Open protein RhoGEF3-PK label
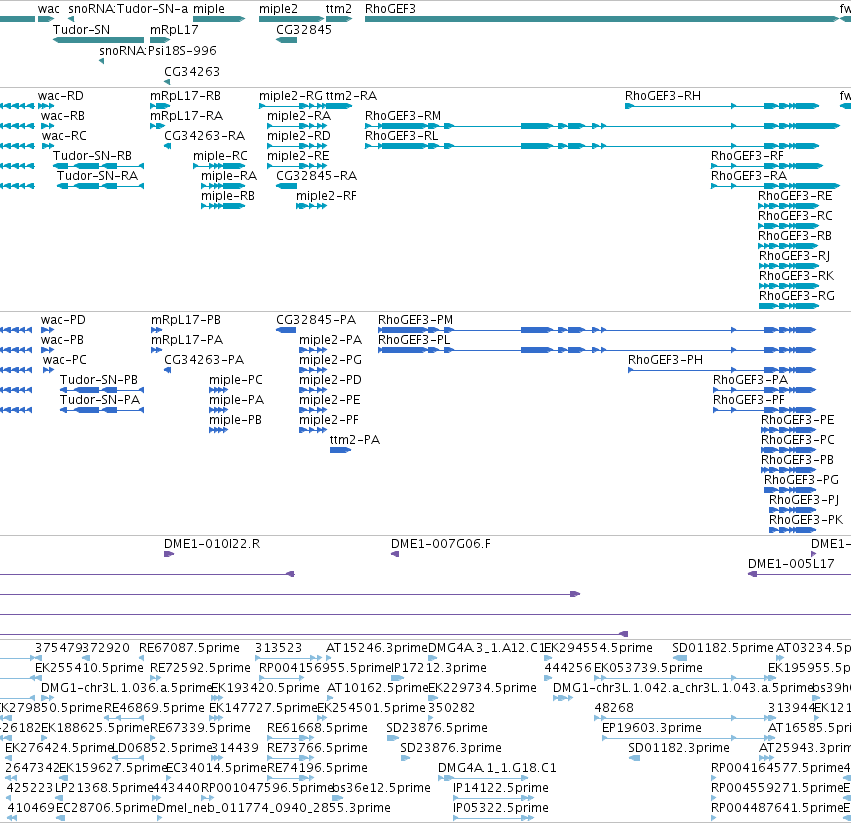Viewport: 851px width, 823px height. pyautogui.click(x=806, y=520)
